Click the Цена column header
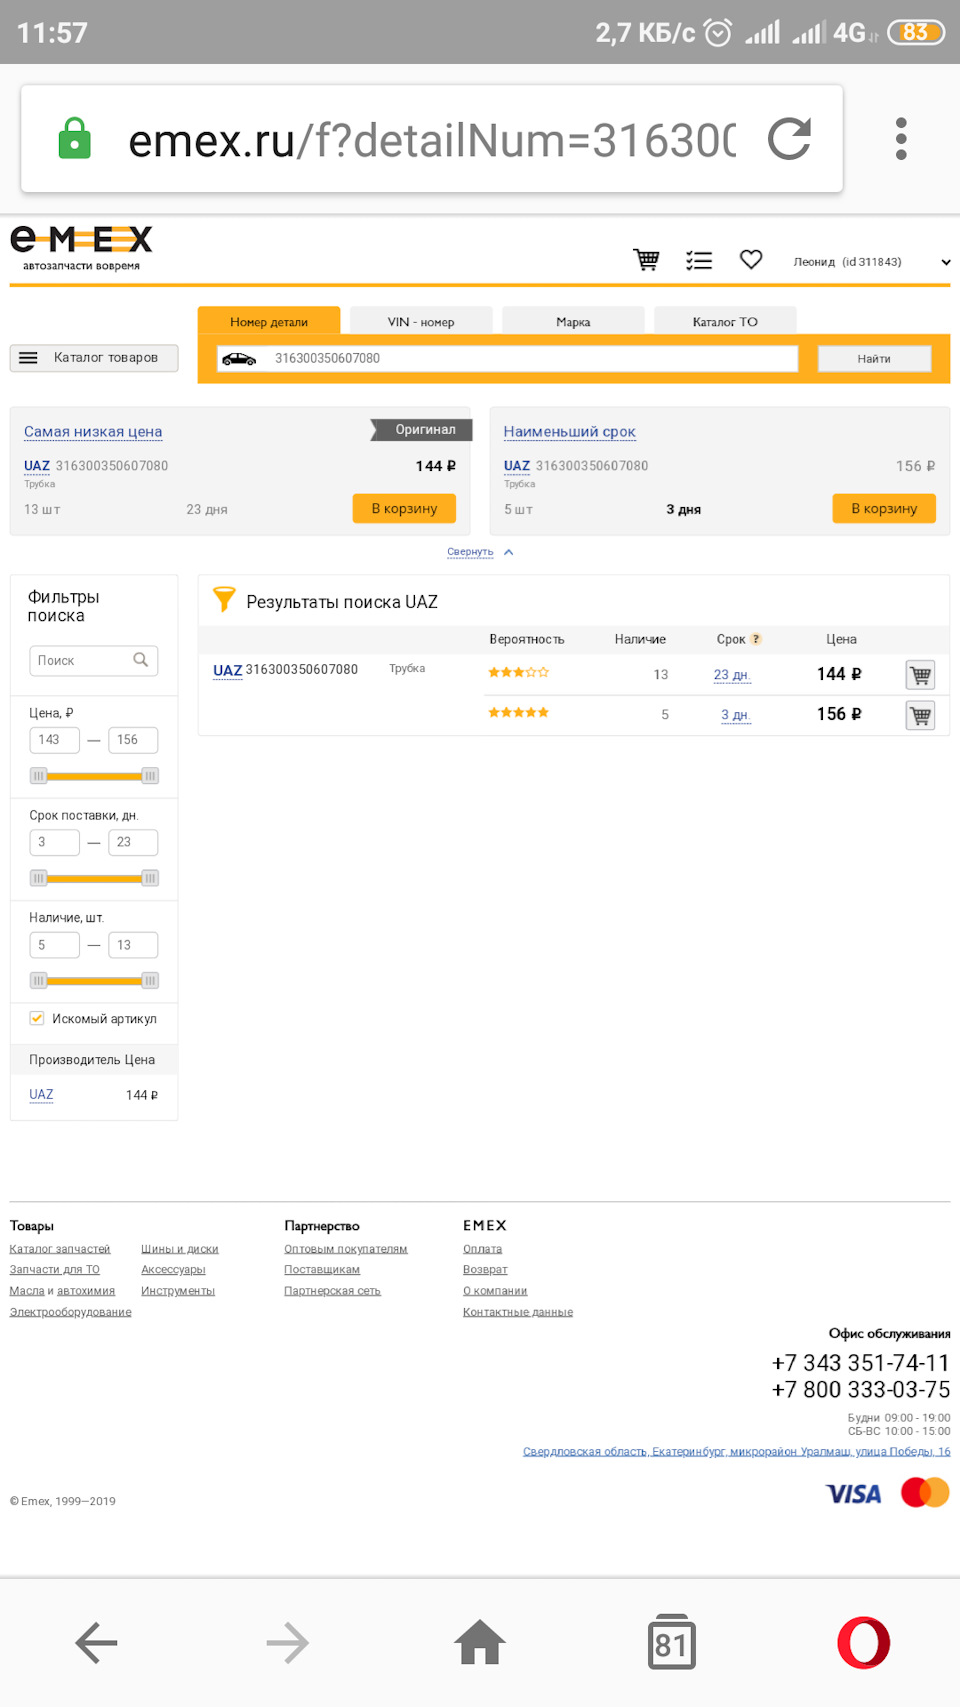 pos(841,639)
